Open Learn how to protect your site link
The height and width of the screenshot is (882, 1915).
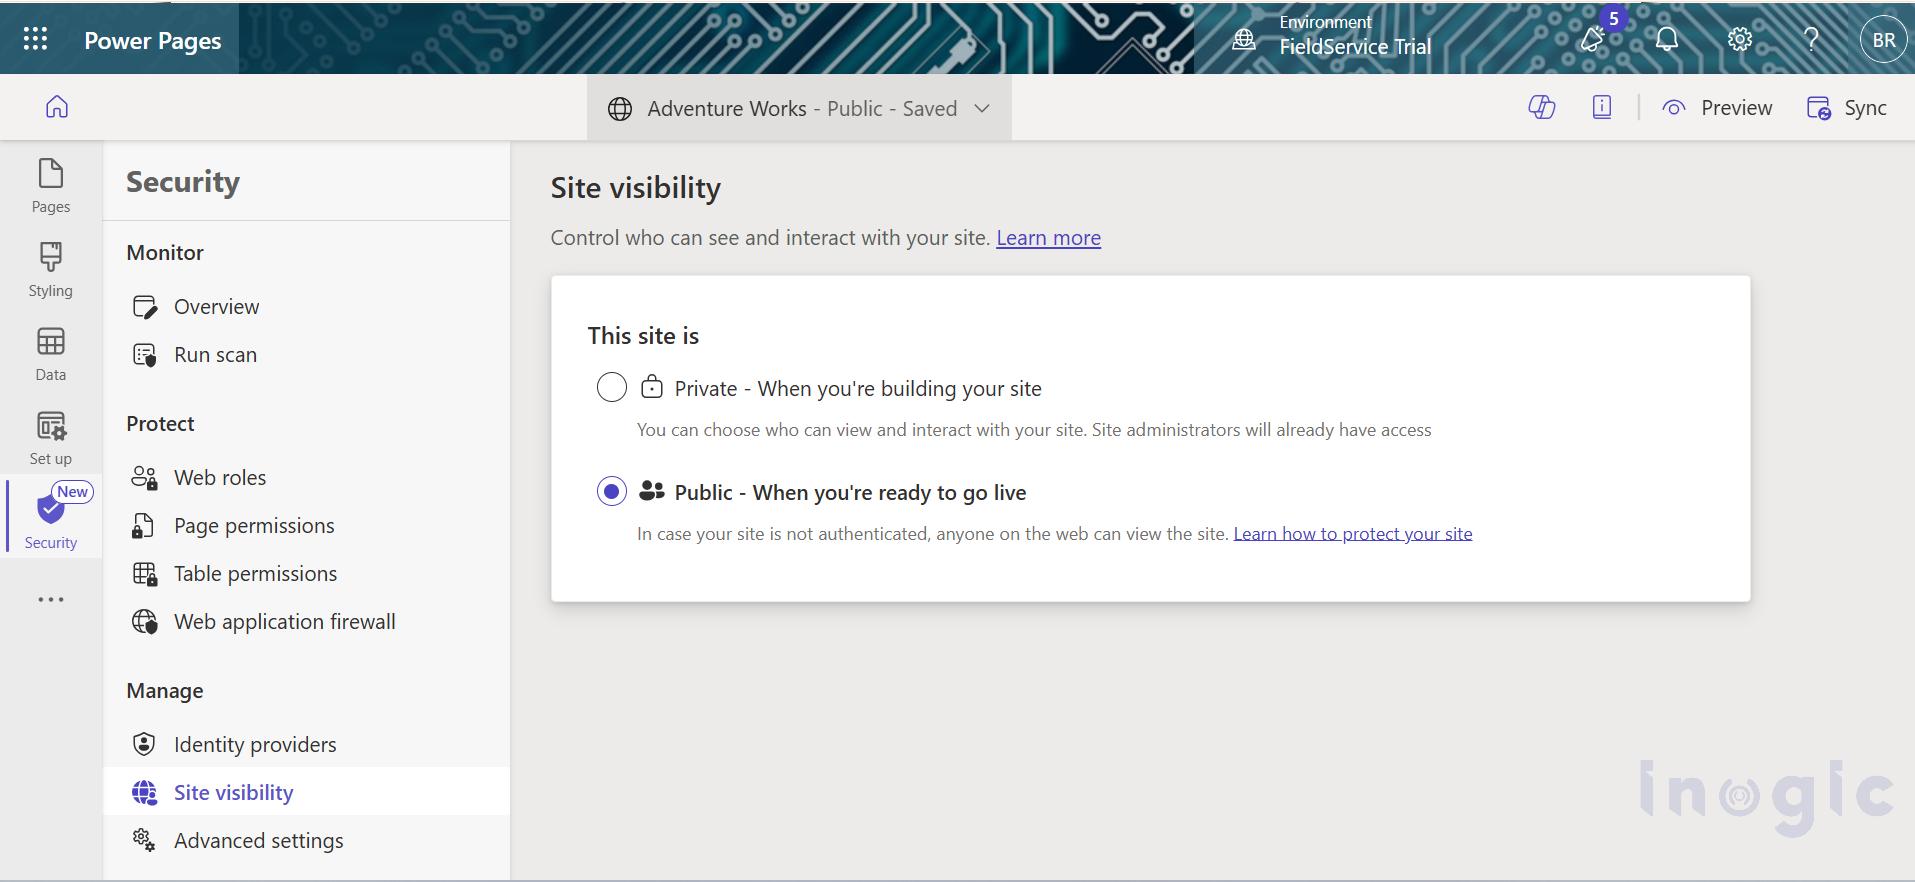(1353, 534)
